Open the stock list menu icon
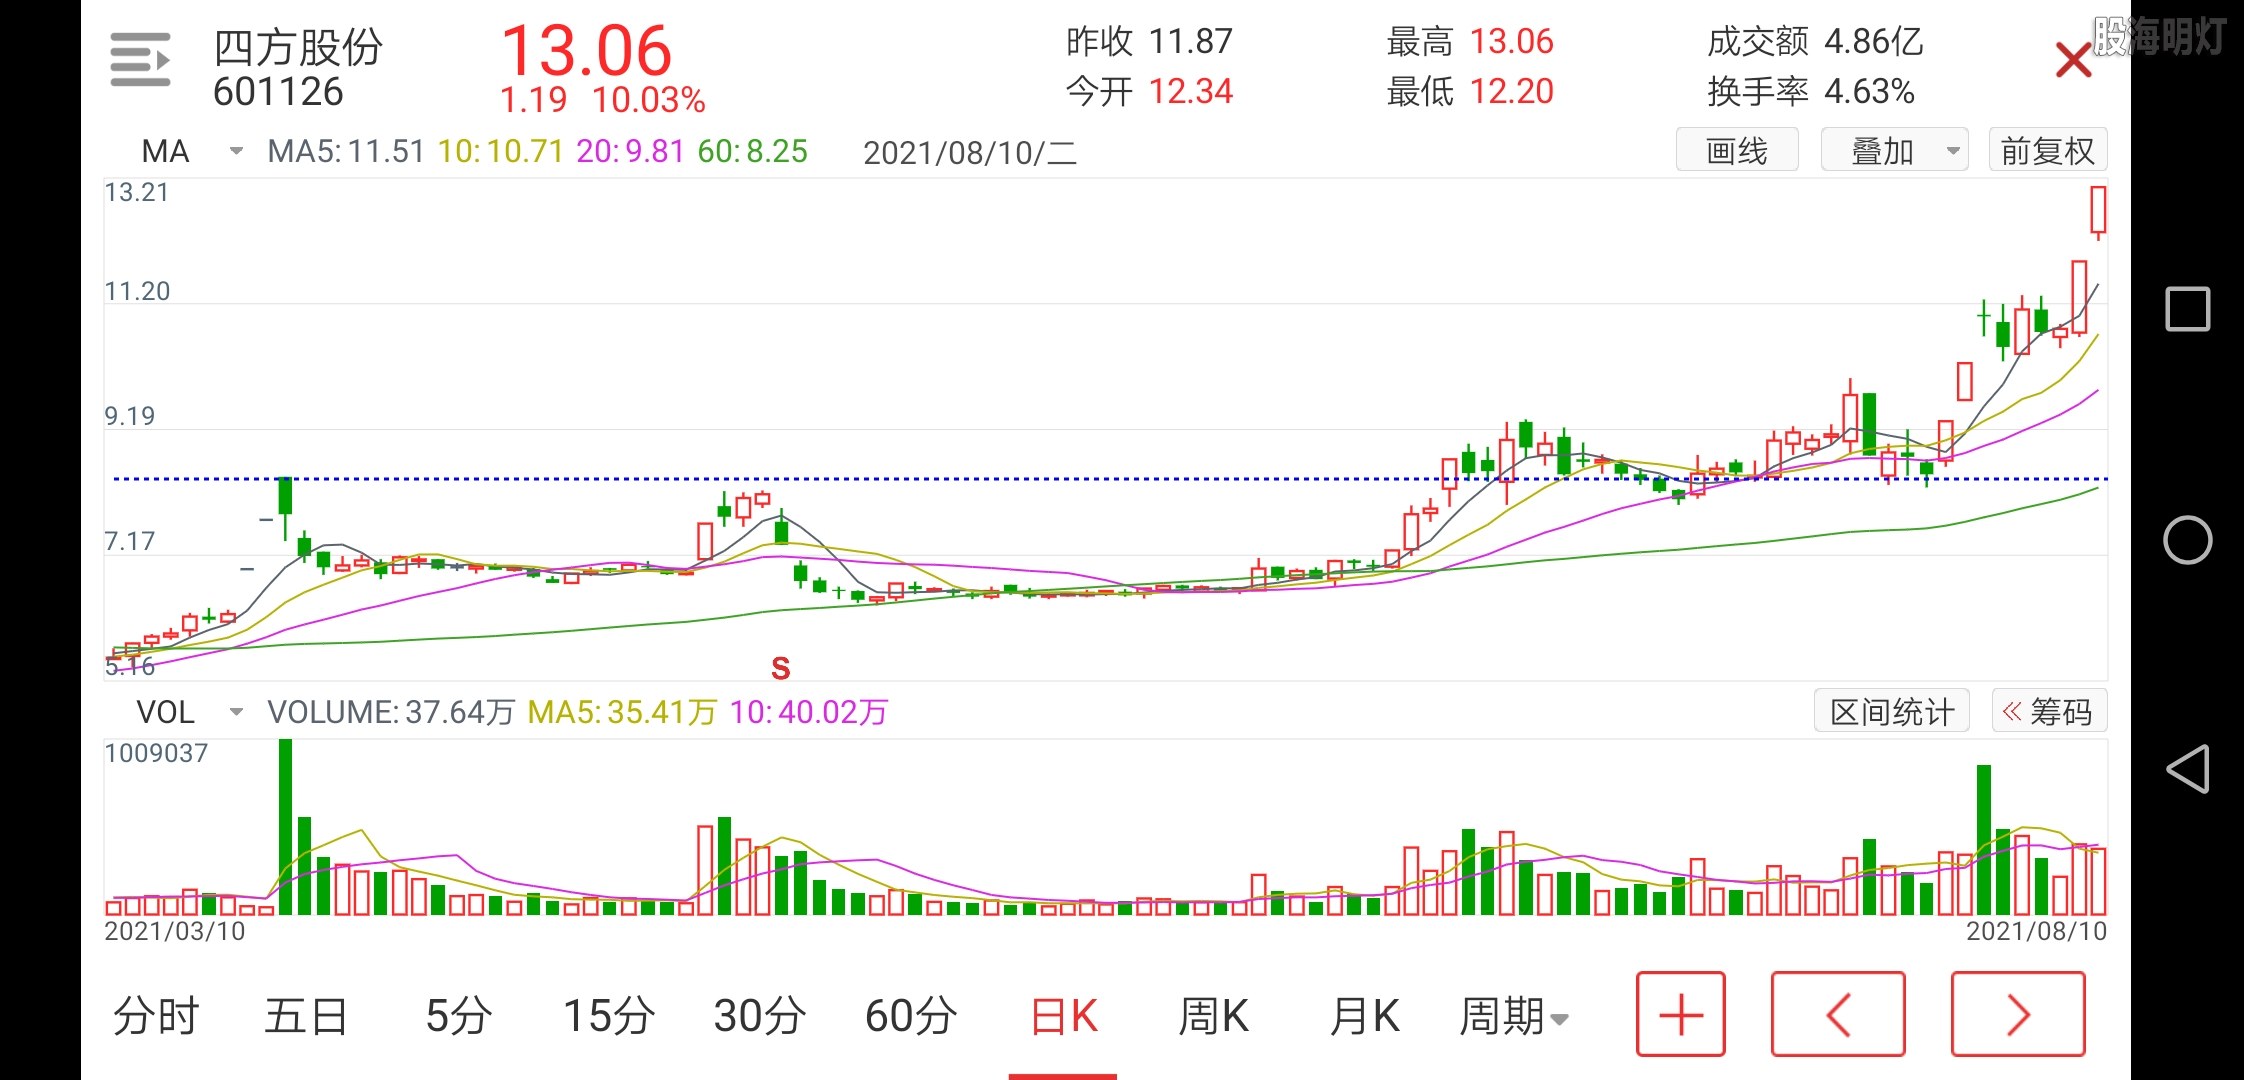The width and height of the screenshot is (2244, 1080). (140, 60)
